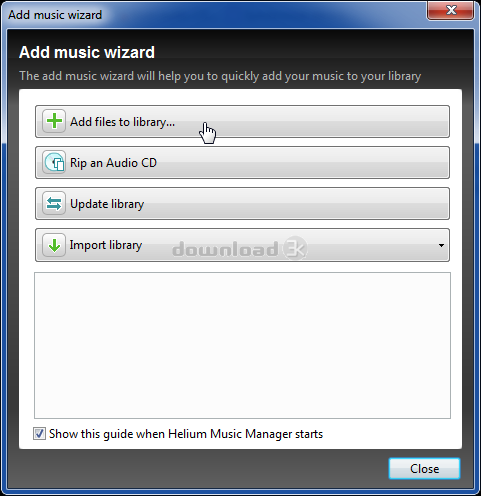Click the green plus Add files icon

pyautogui.click(x=54, y=121)
